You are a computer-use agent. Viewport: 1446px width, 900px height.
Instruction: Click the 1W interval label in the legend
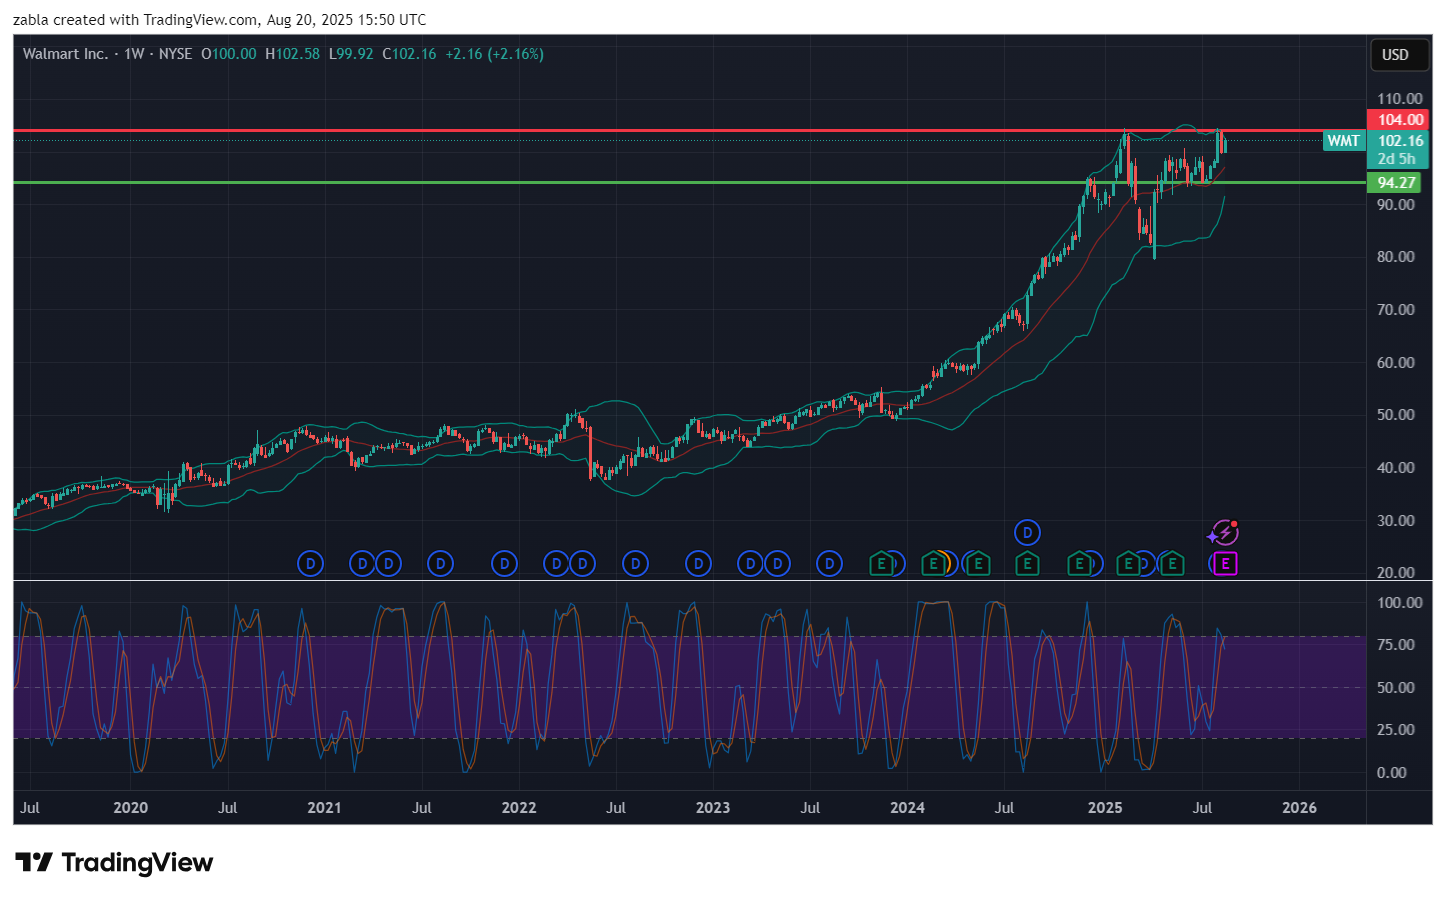coord(134,54)
